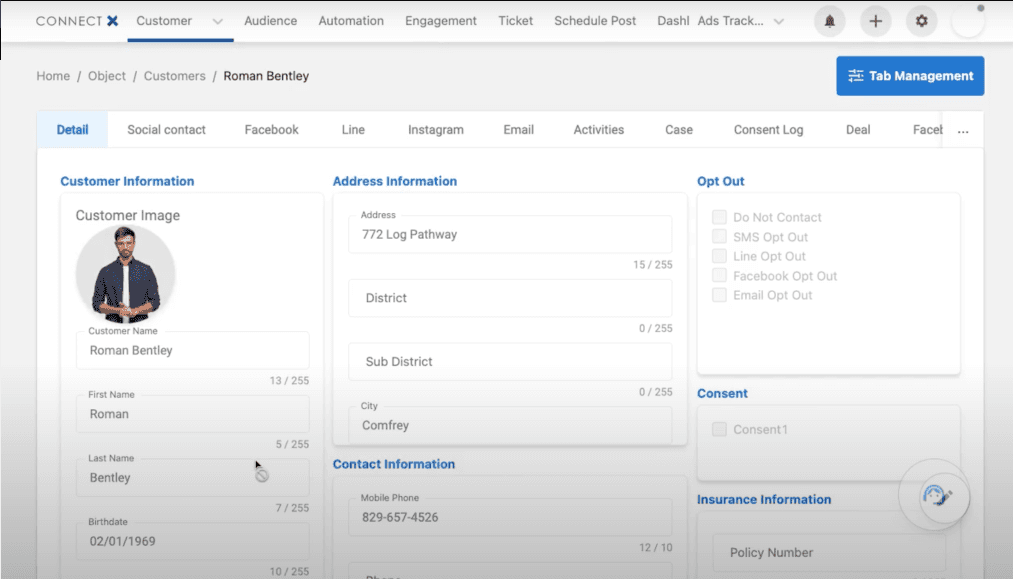Click the customer profile image
1013x579 pixels.
pos(125,274)
